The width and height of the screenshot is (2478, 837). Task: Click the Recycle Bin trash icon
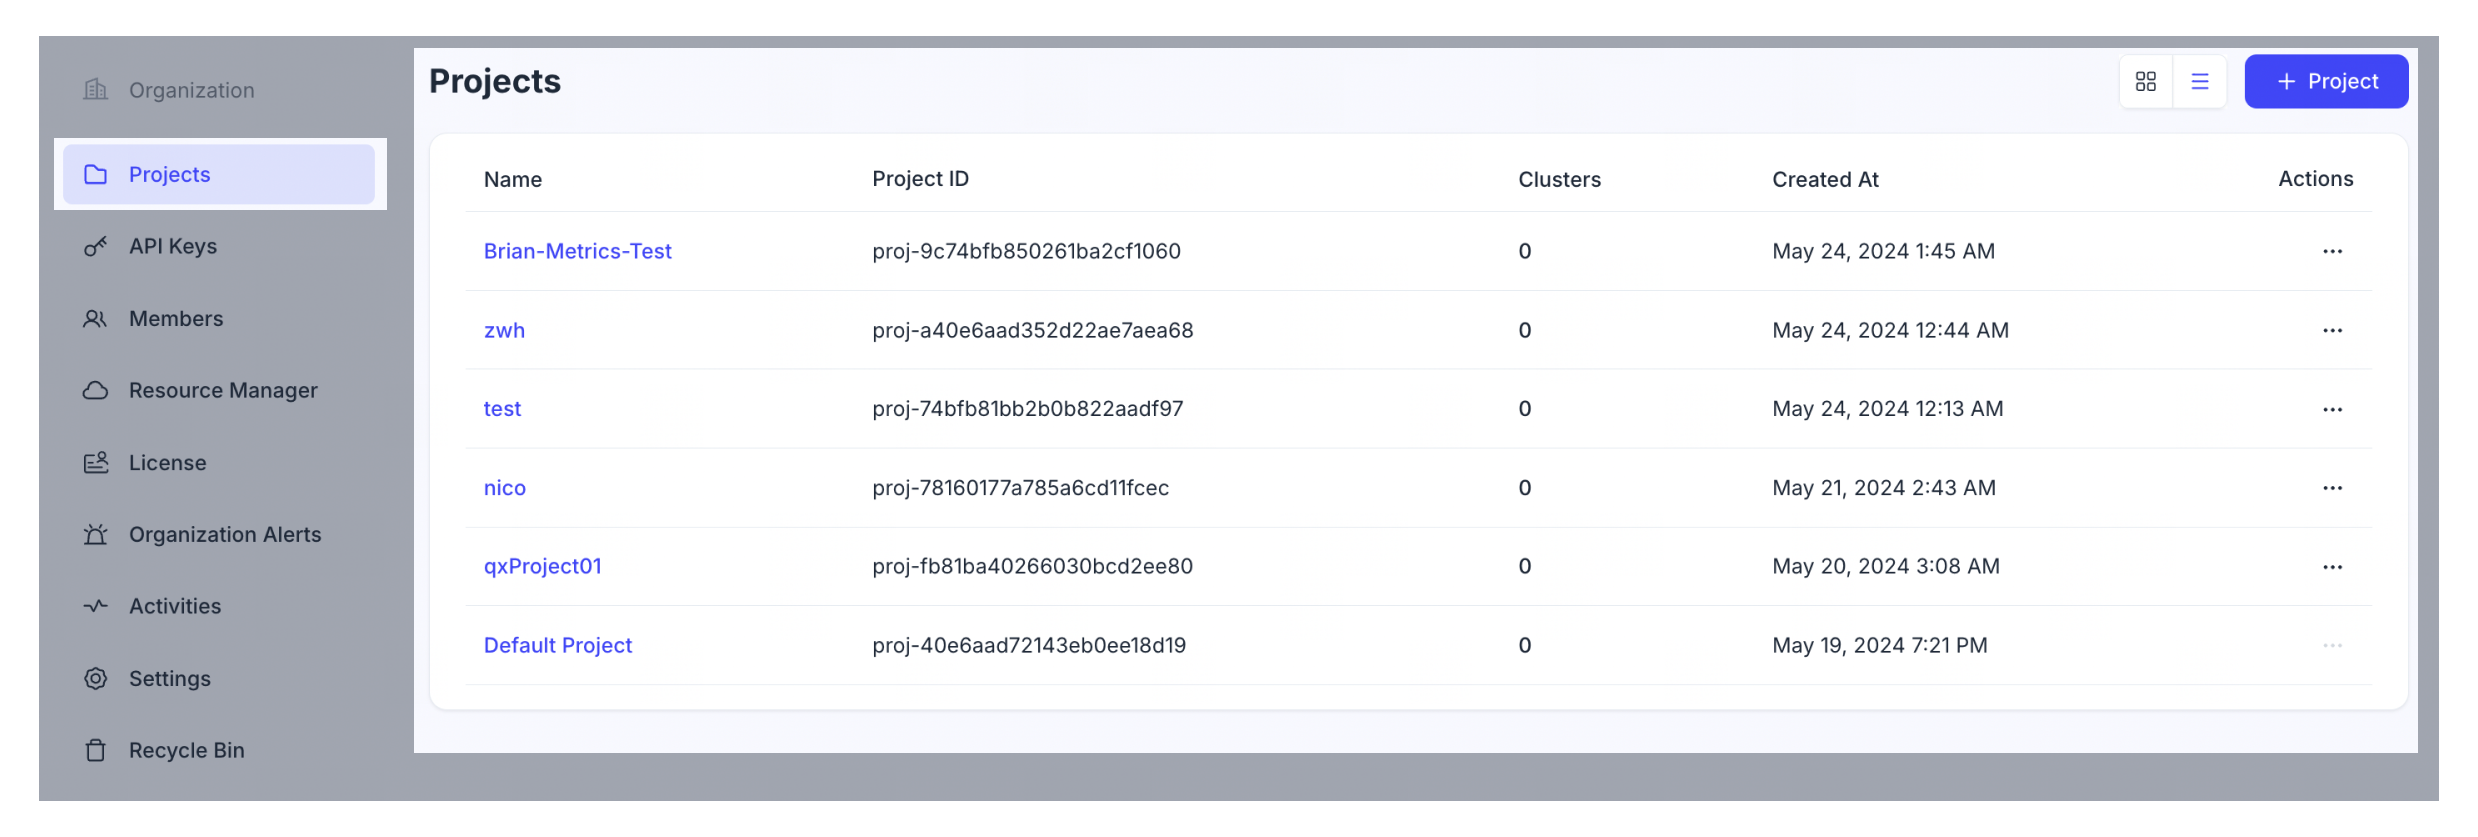click(95, 750)
